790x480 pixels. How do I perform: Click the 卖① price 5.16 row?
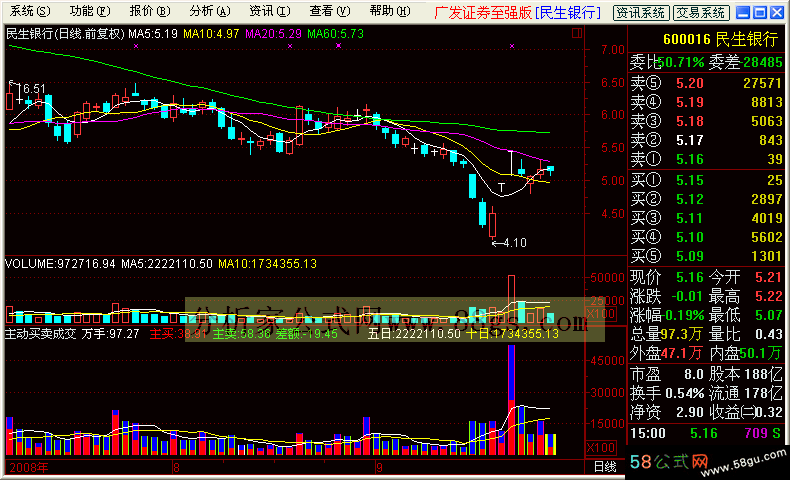pyautogui.click(x=706, y=159)
